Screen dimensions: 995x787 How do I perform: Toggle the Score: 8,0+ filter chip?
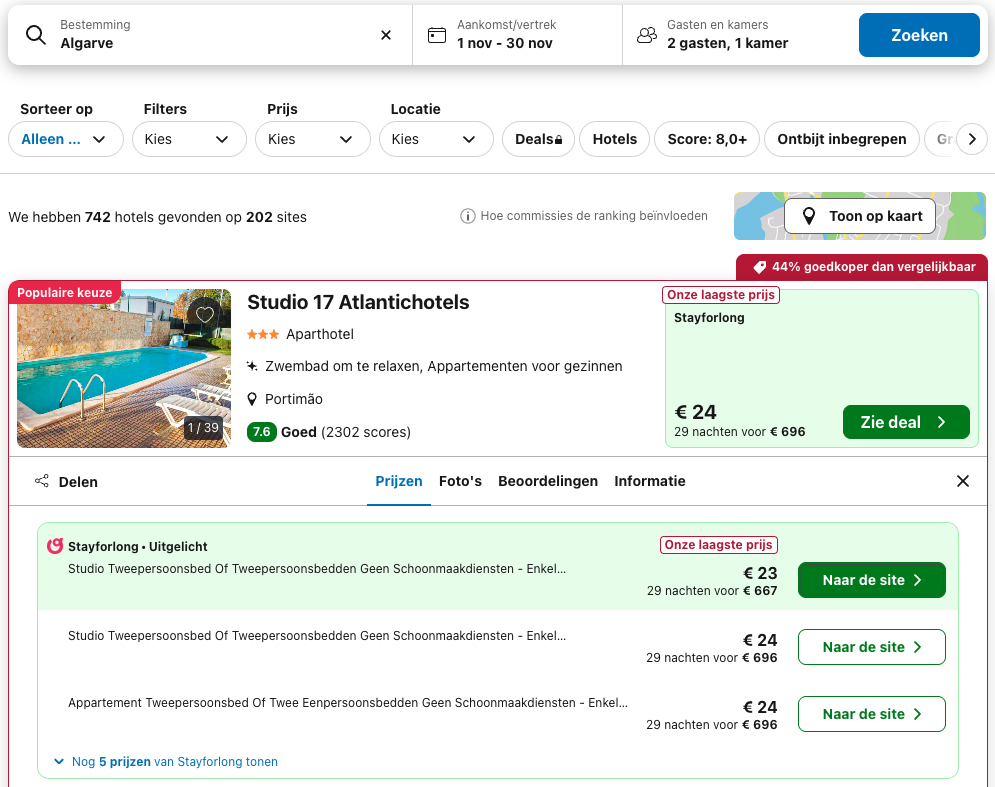pyautogui.click(x=707, y=139)
